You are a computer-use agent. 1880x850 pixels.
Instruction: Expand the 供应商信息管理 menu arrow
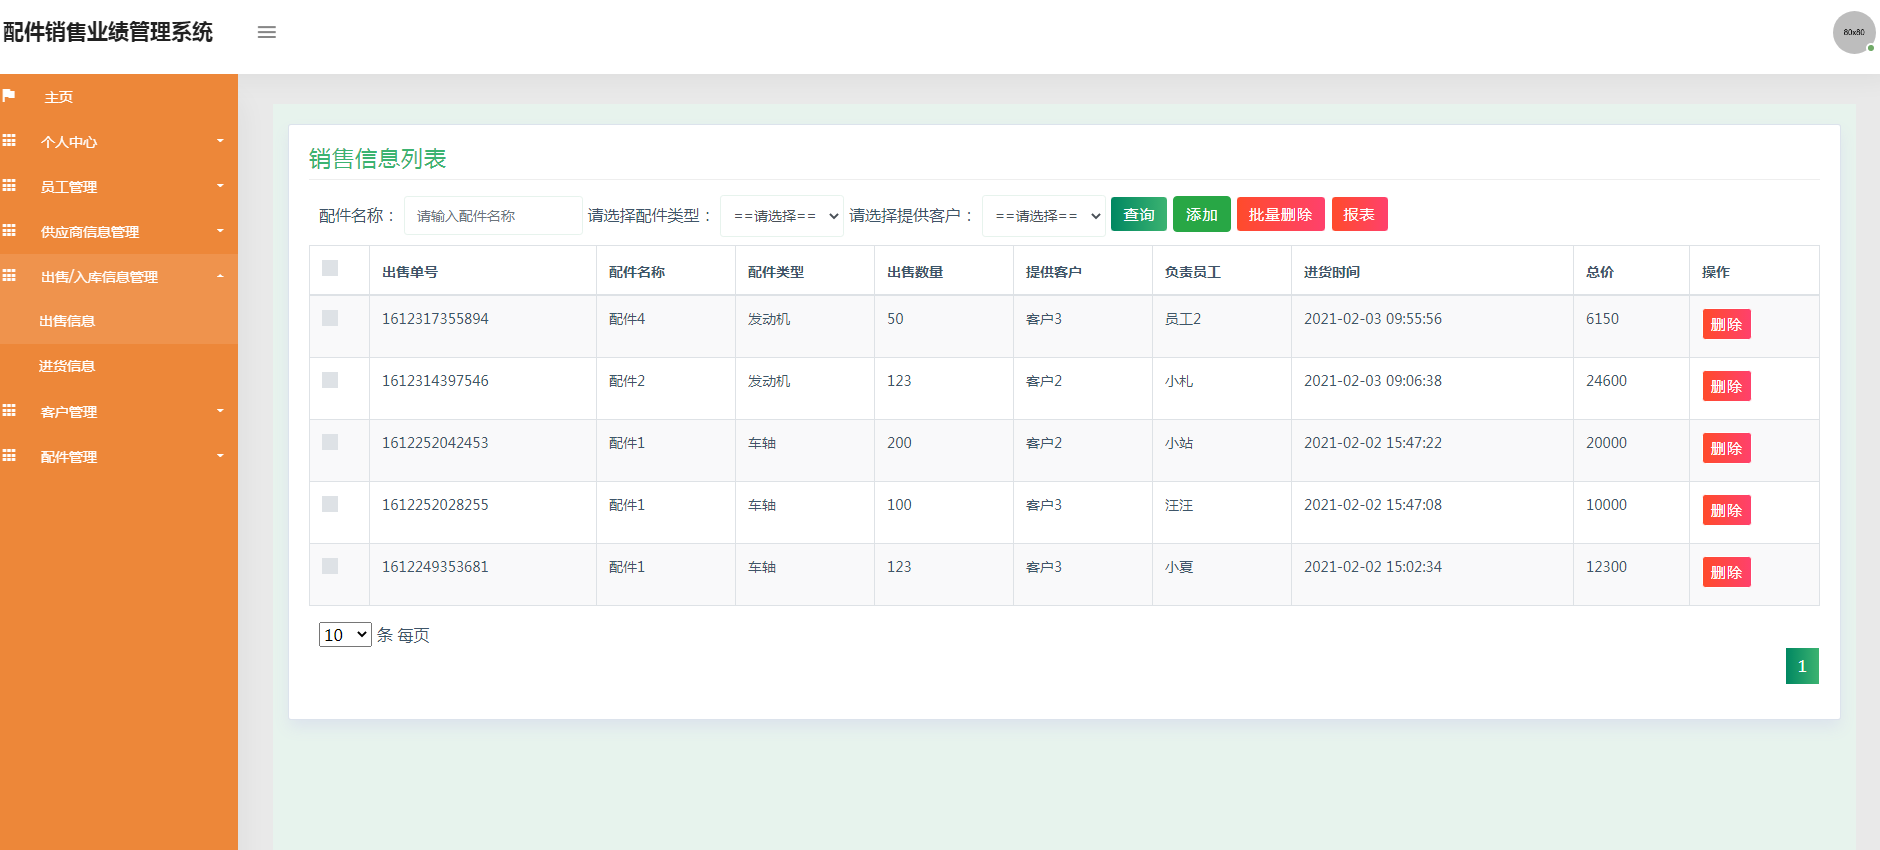pos(220,231)
